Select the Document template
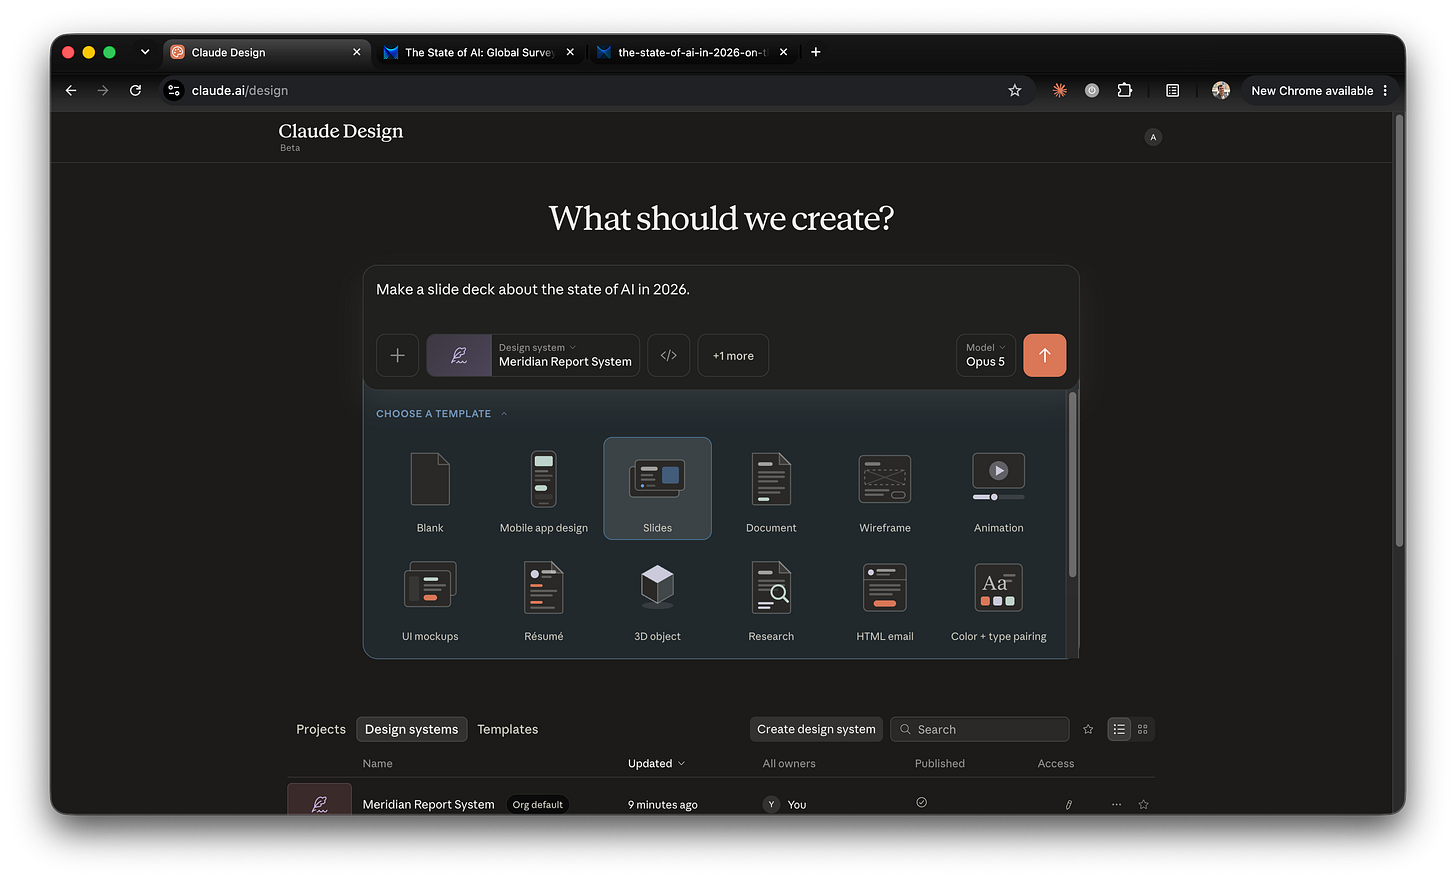The height and width of the screenshot is (881, 1456). (771, 489)
